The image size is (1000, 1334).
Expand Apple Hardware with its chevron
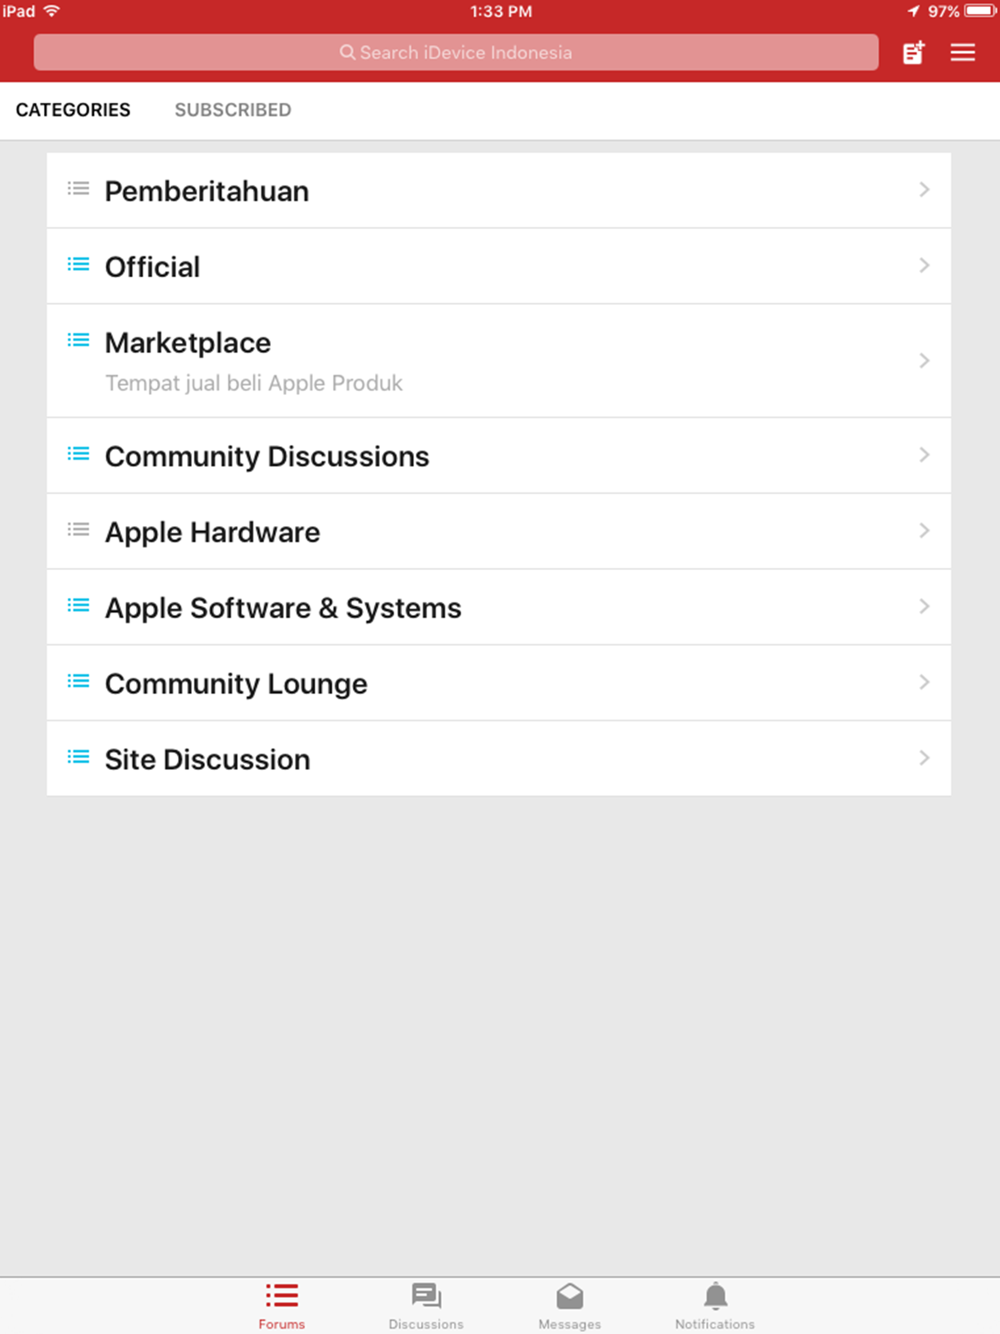pos(924,530)
